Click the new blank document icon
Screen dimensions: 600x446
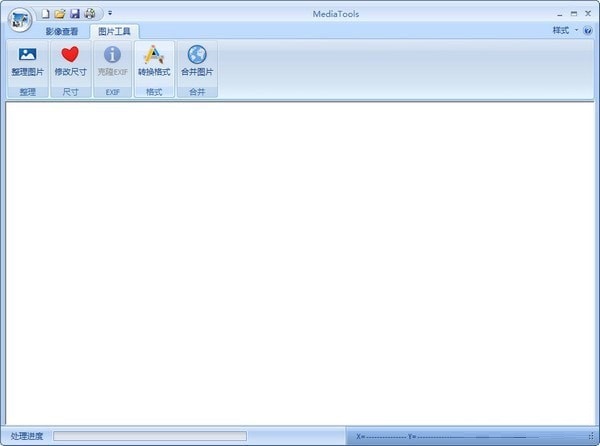46,14
